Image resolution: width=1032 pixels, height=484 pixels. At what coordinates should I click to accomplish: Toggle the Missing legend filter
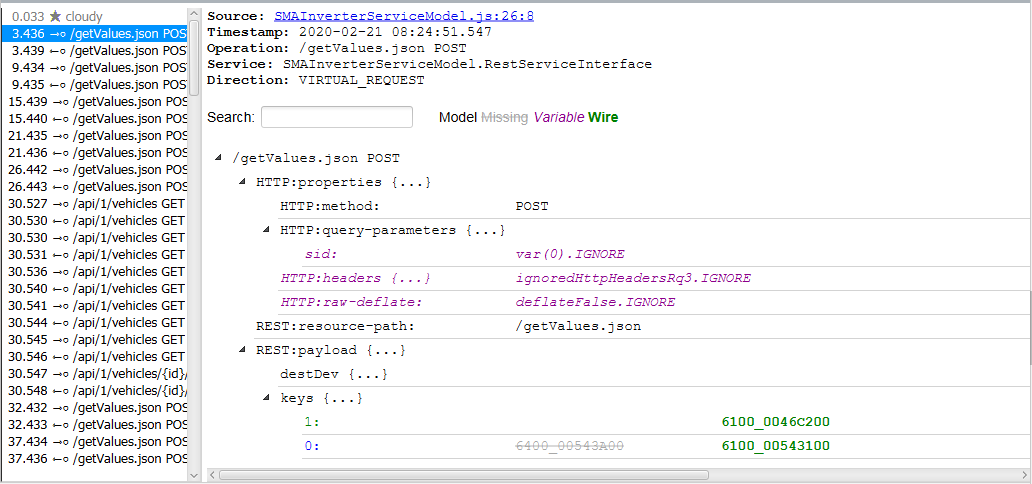504,117
